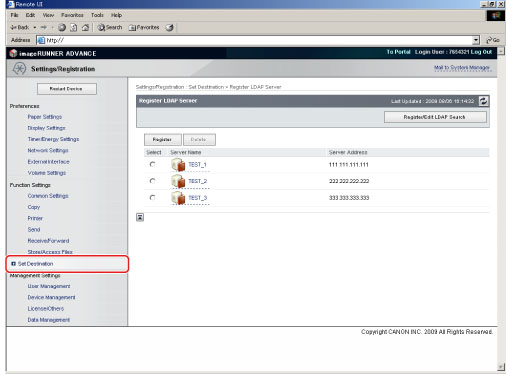
Task: Open the View menu
Action: pos(48,15)
